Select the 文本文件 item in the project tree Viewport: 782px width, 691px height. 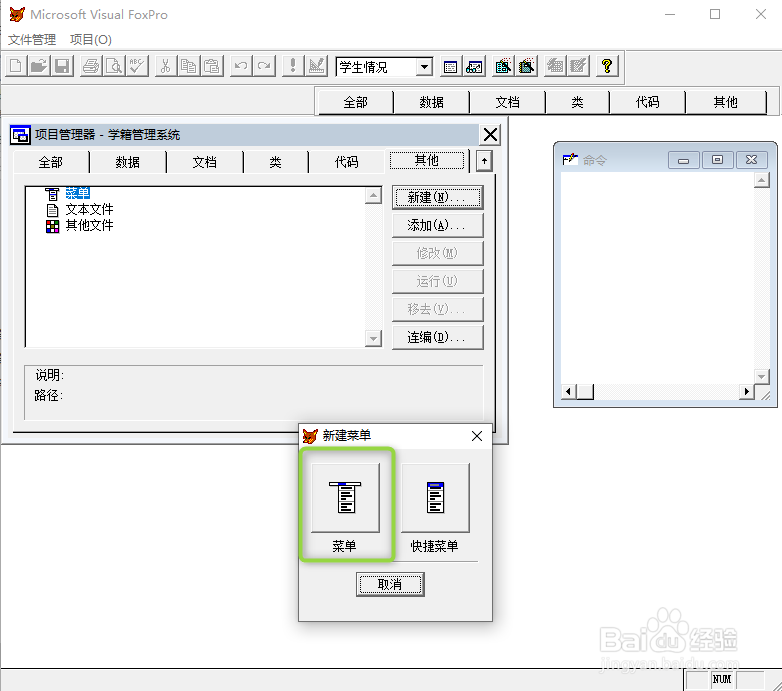click(89, 209)
